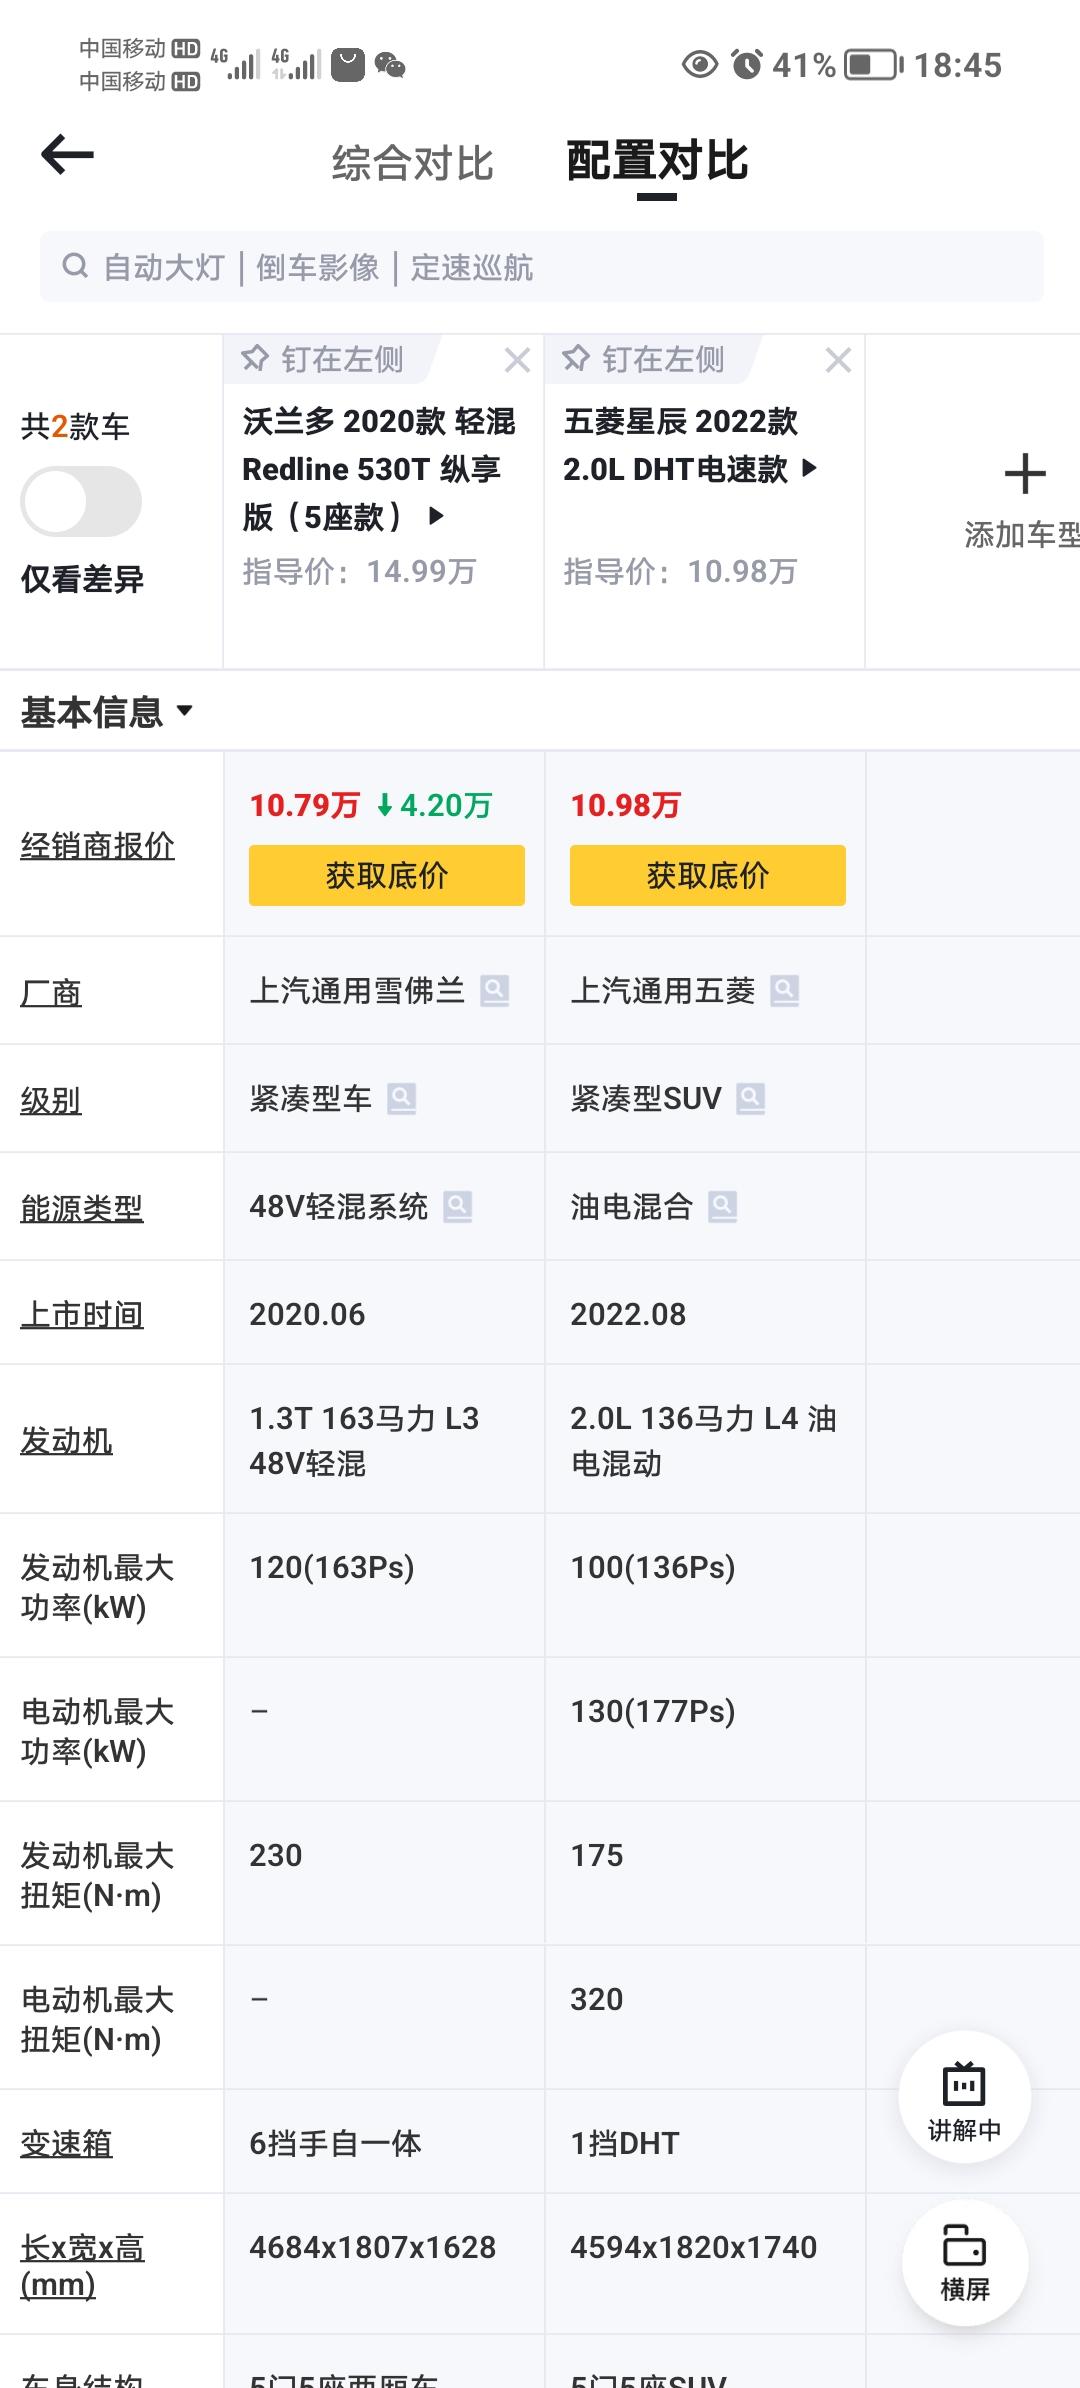Viewport: 1080px width, 2388px height.
Task: Tap the WeChat notification status icon
Action: [x=390, y=66]
